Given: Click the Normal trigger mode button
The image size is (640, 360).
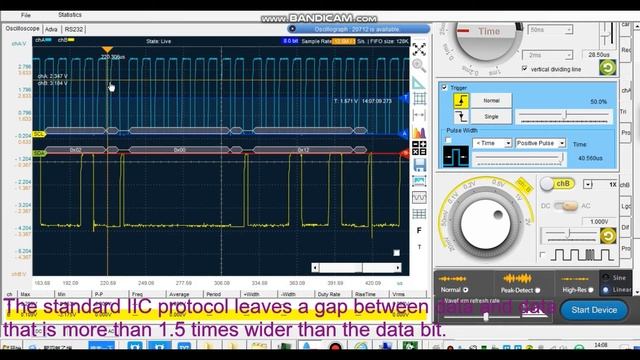Looking at the screenshot, I should click(491, 100).
